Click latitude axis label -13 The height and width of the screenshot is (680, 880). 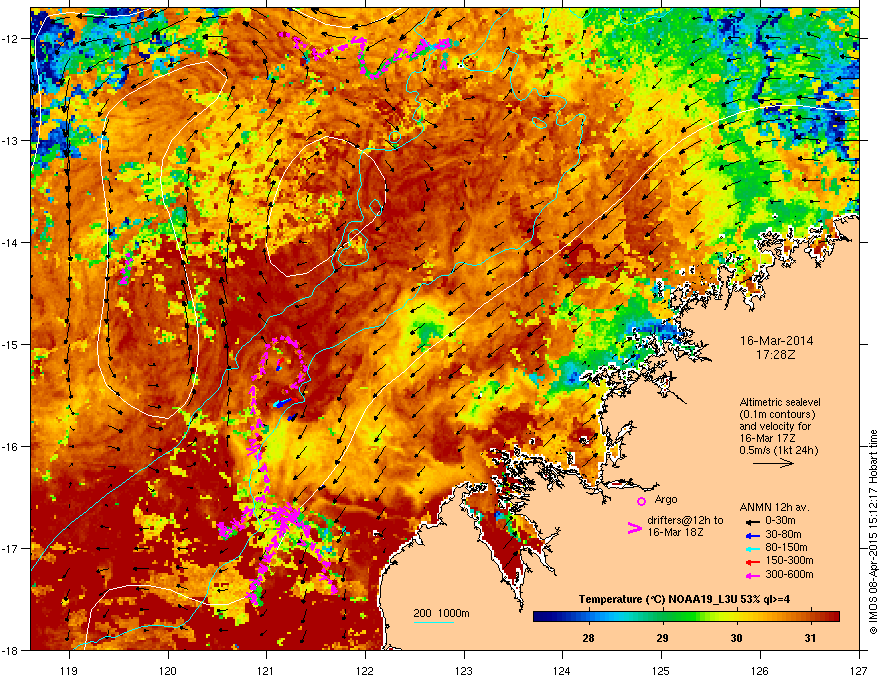[10, 140]
